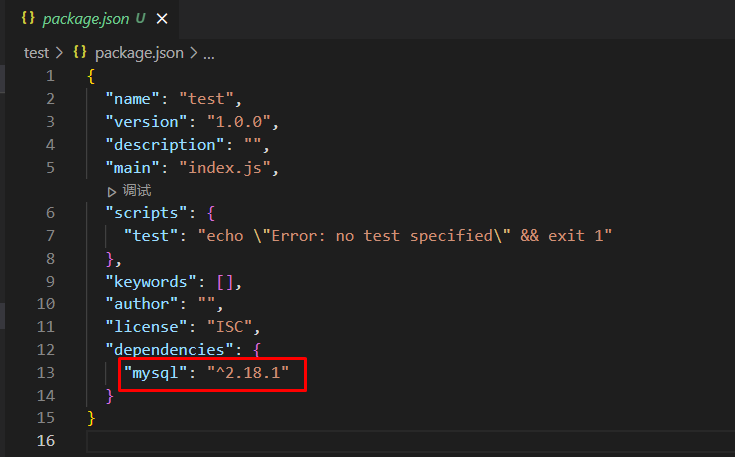The height and width of the screenshot is (457, 735).
Task: Click the "ISC" license value
Action: click(x=230, y=327)
